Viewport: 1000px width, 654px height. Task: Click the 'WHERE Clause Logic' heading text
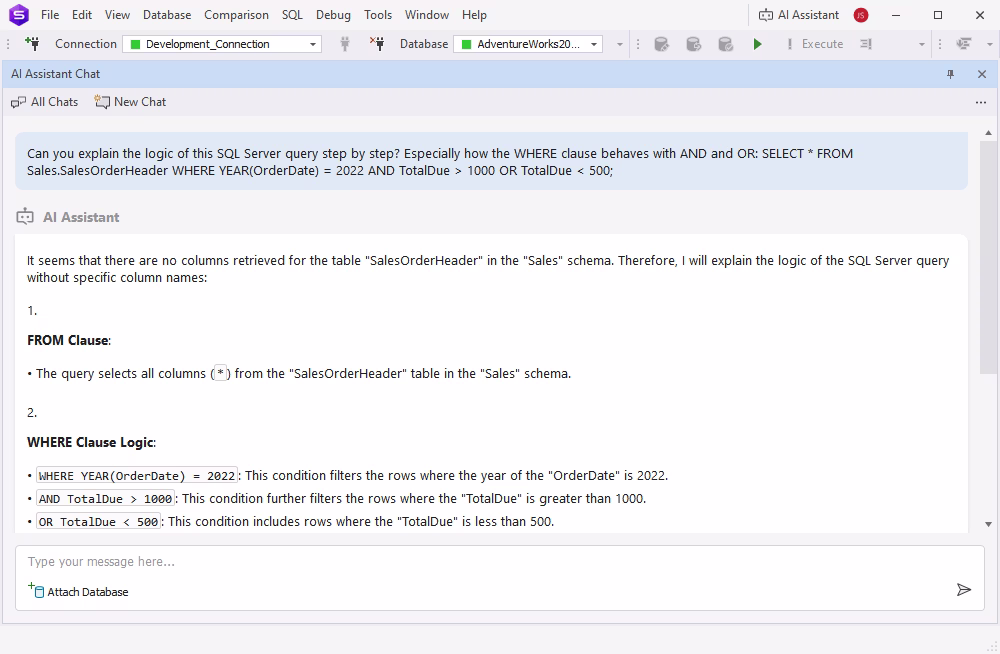point(90,442)
